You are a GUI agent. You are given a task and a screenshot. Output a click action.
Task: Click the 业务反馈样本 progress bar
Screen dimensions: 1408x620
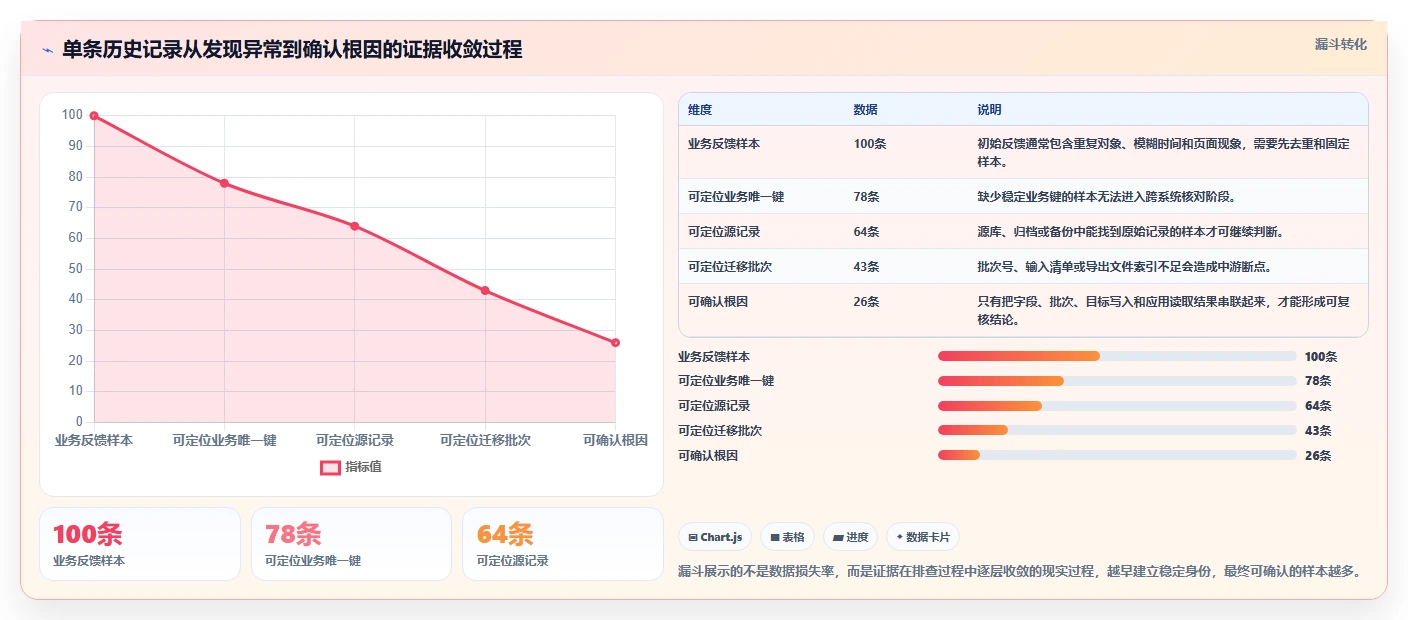coord(1117,356)
